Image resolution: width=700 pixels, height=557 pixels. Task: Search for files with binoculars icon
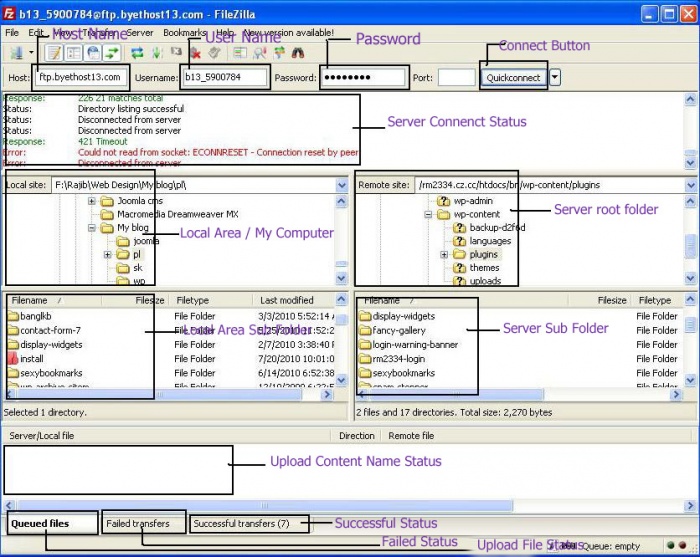pyautogui.click(x=298, y=53)
